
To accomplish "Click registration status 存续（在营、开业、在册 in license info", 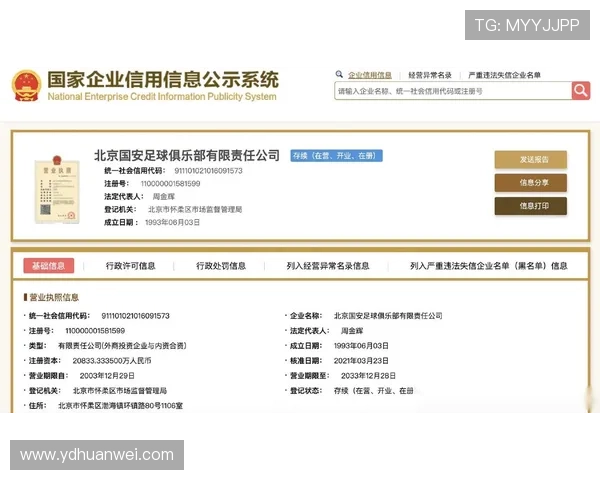I will [373, 391].
